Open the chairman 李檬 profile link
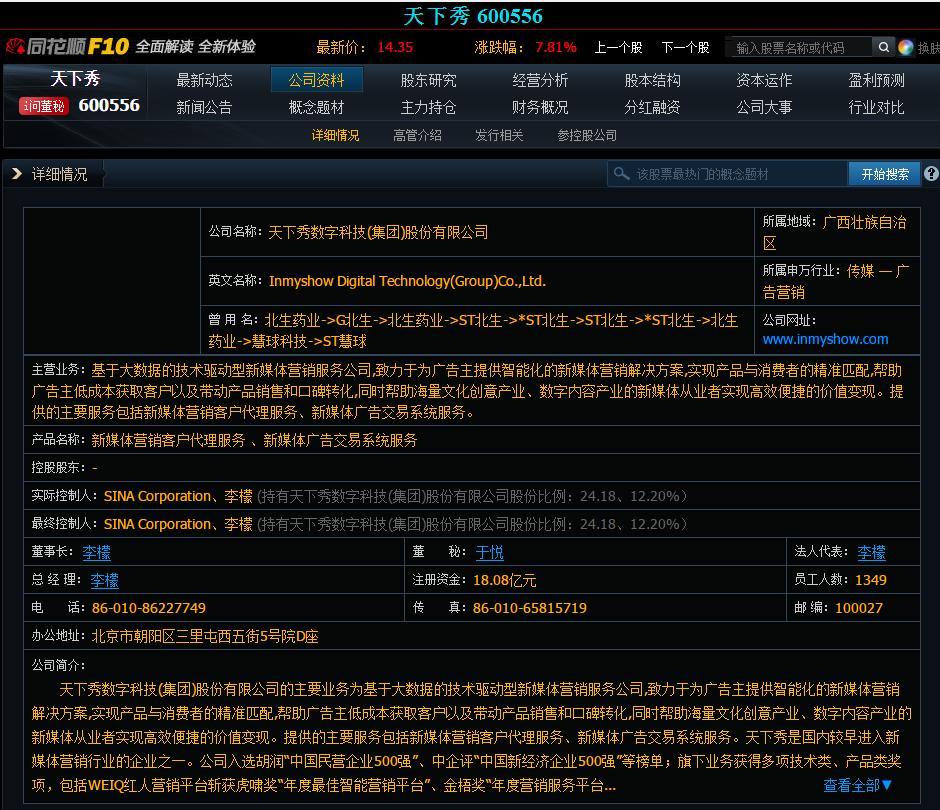The width and height of the screenshot is (940, 810). coord(96,552)
